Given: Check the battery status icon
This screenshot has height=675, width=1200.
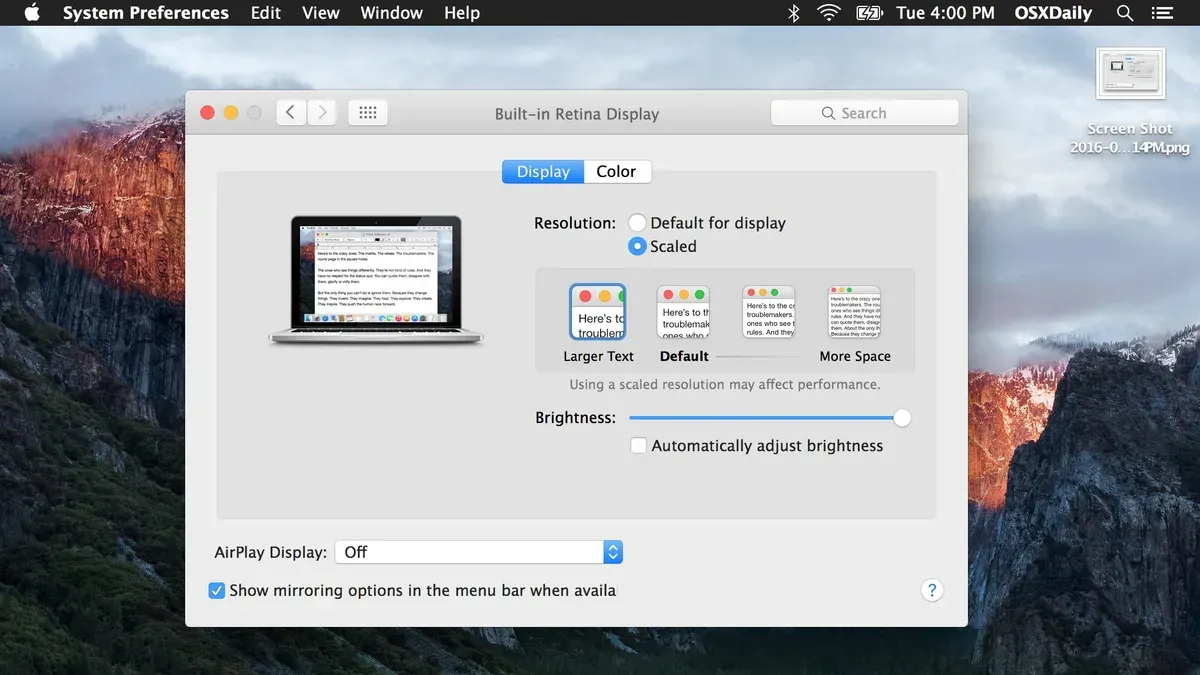Looking at the screenshot, I should pos(869,13).
